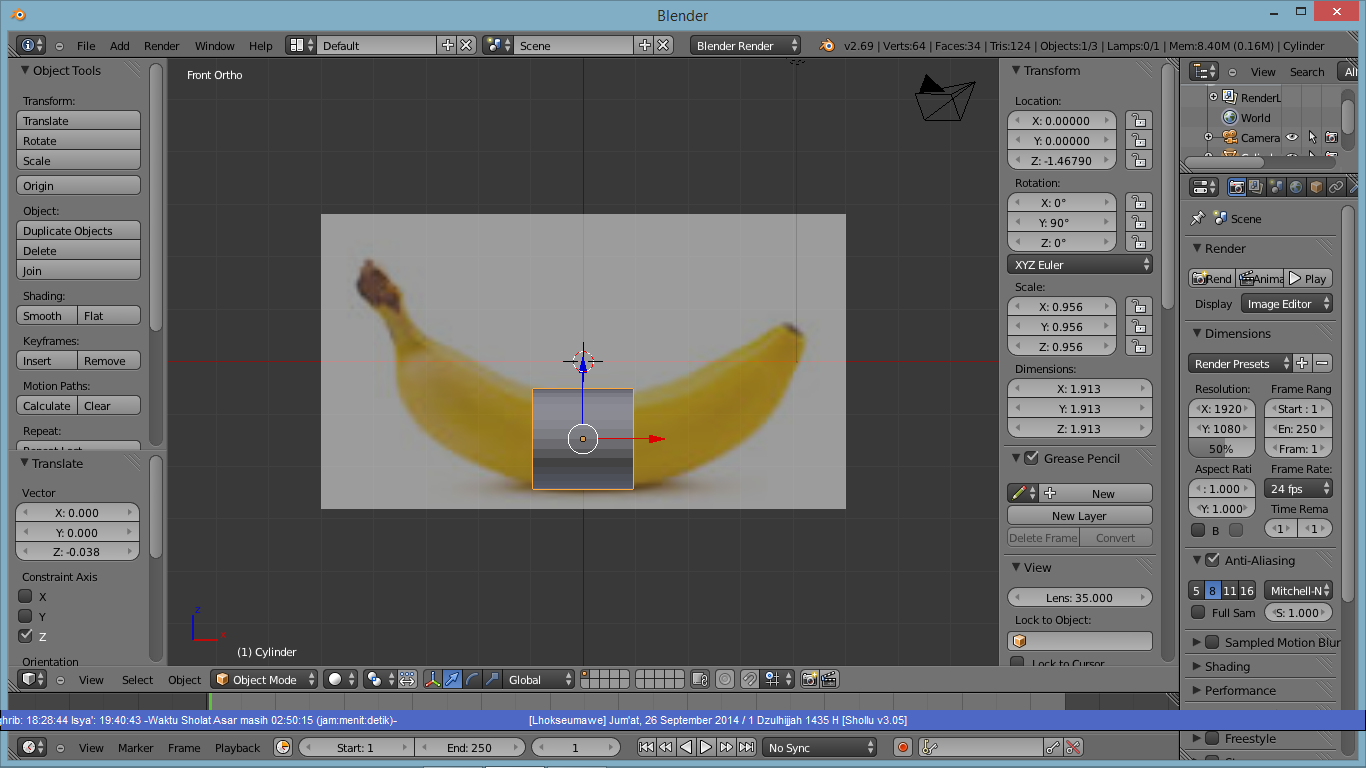
Task: Click the timeline record keyframe button
Action: tap(903, 747)
